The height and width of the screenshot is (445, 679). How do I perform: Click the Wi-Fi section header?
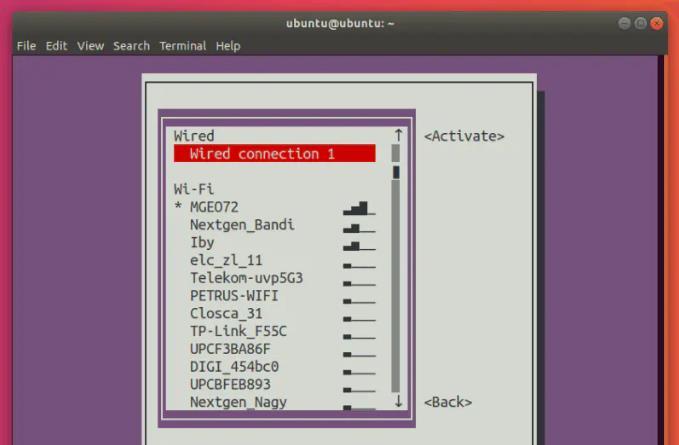tap(194, 189)
